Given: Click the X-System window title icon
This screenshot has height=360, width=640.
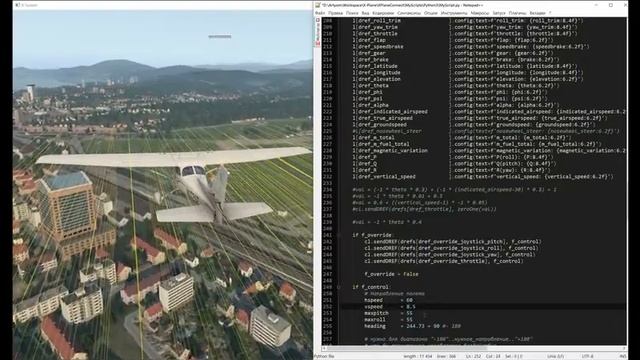Looking at the screenshot, I should click(17, 5).
